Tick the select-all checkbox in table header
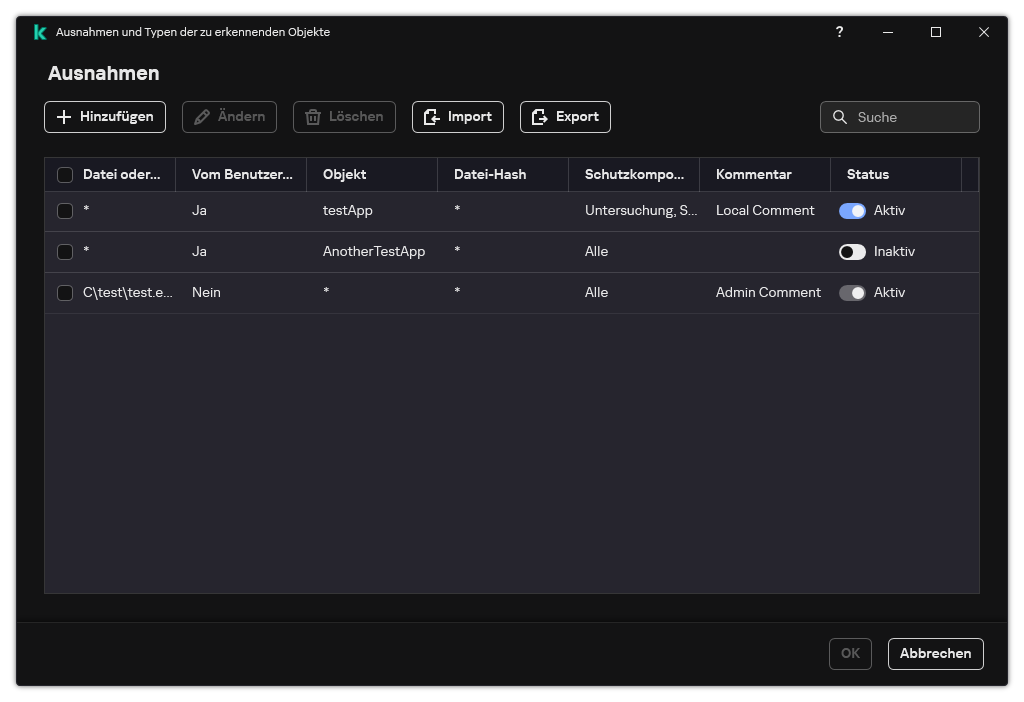Screen dimensions: 1024x702 pos(65,175)
